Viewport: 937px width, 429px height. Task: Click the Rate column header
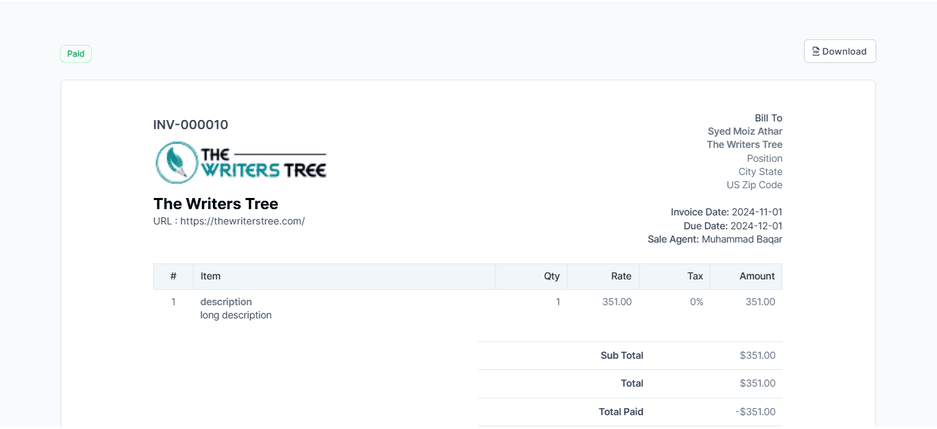tap(620, 276)
